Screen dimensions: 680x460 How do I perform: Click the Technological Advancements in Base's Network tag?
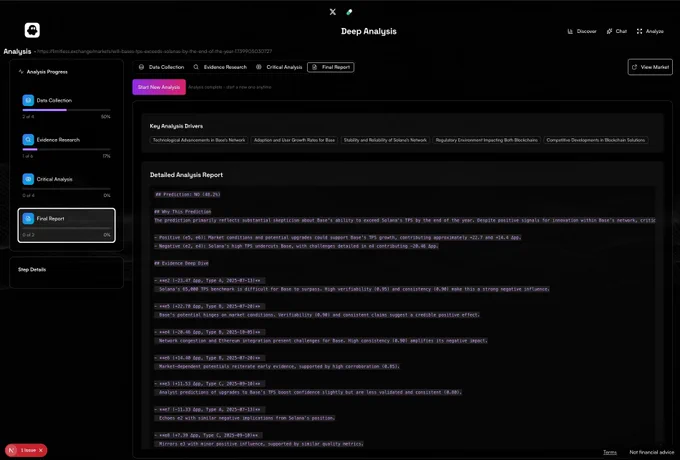(x=199, y=140)
